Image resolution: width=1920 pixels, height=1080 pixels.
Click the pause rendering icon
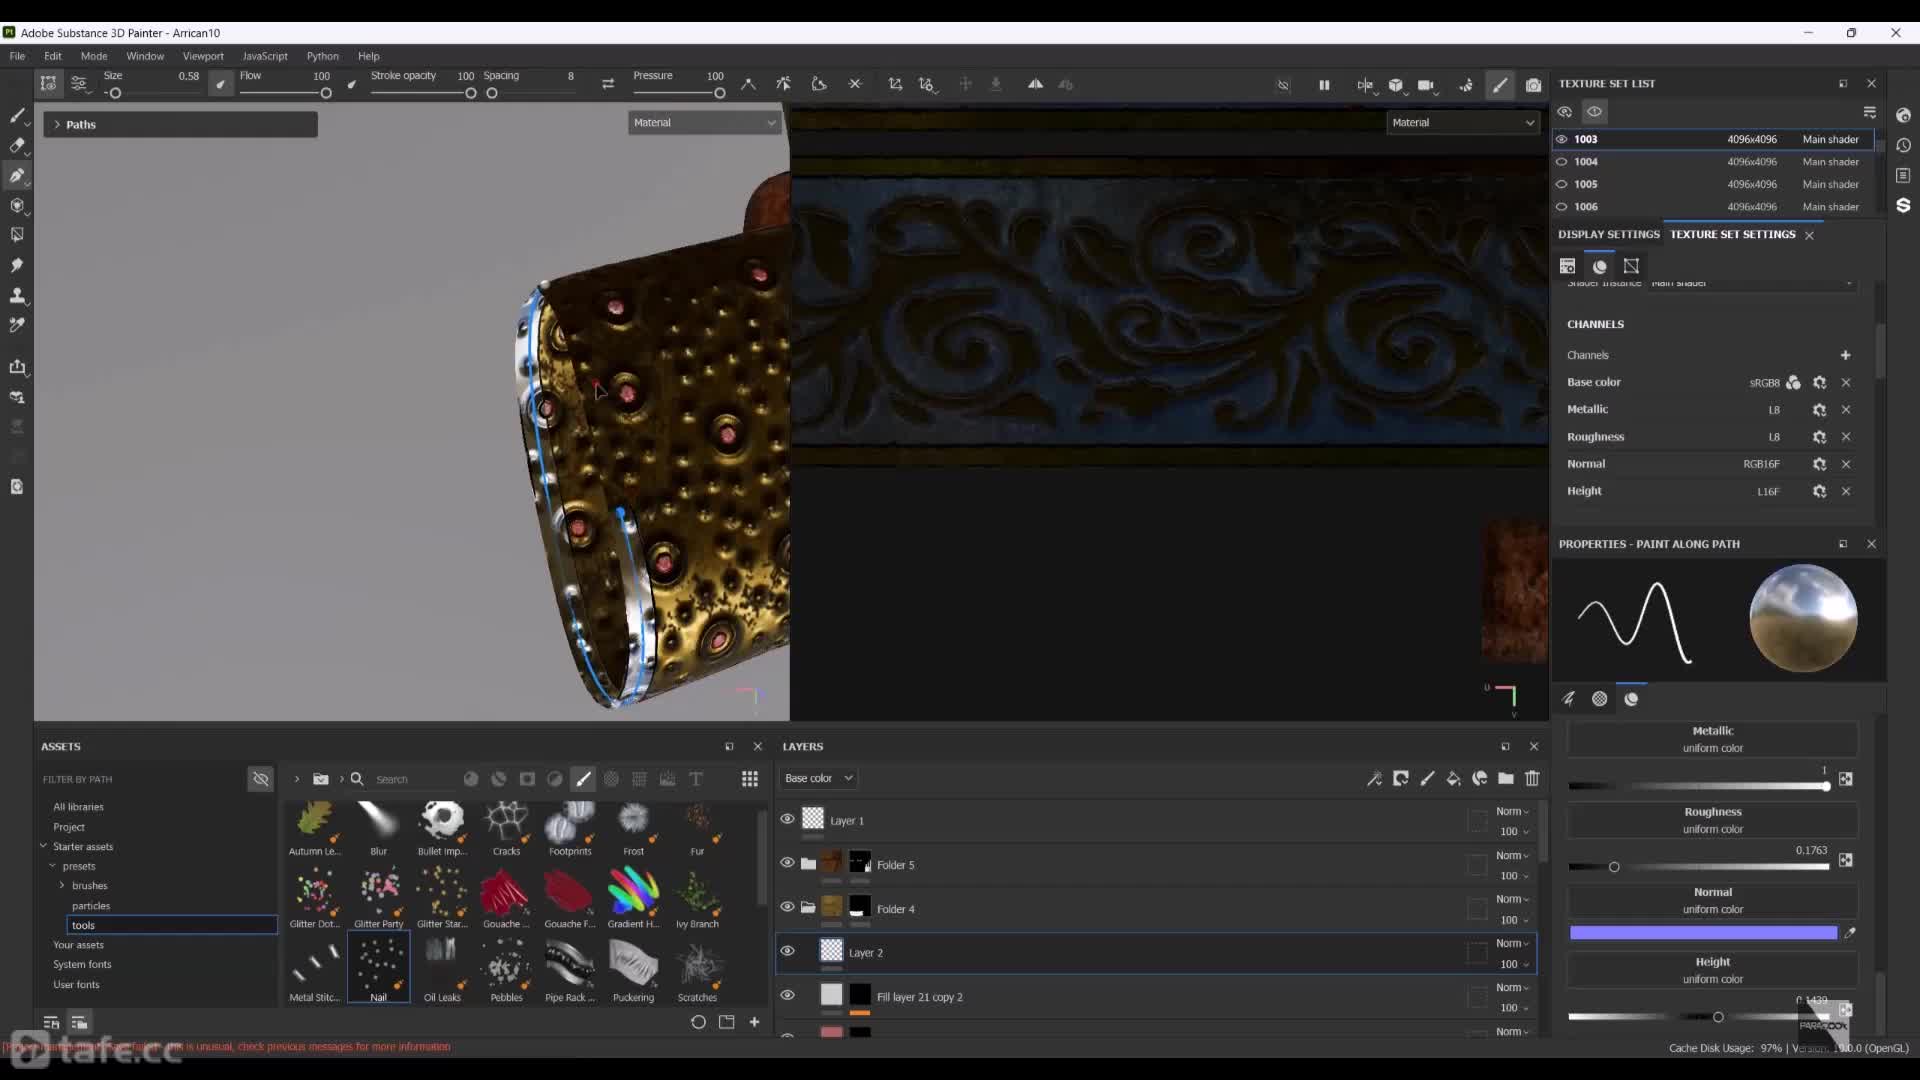tap(1324, 85)
